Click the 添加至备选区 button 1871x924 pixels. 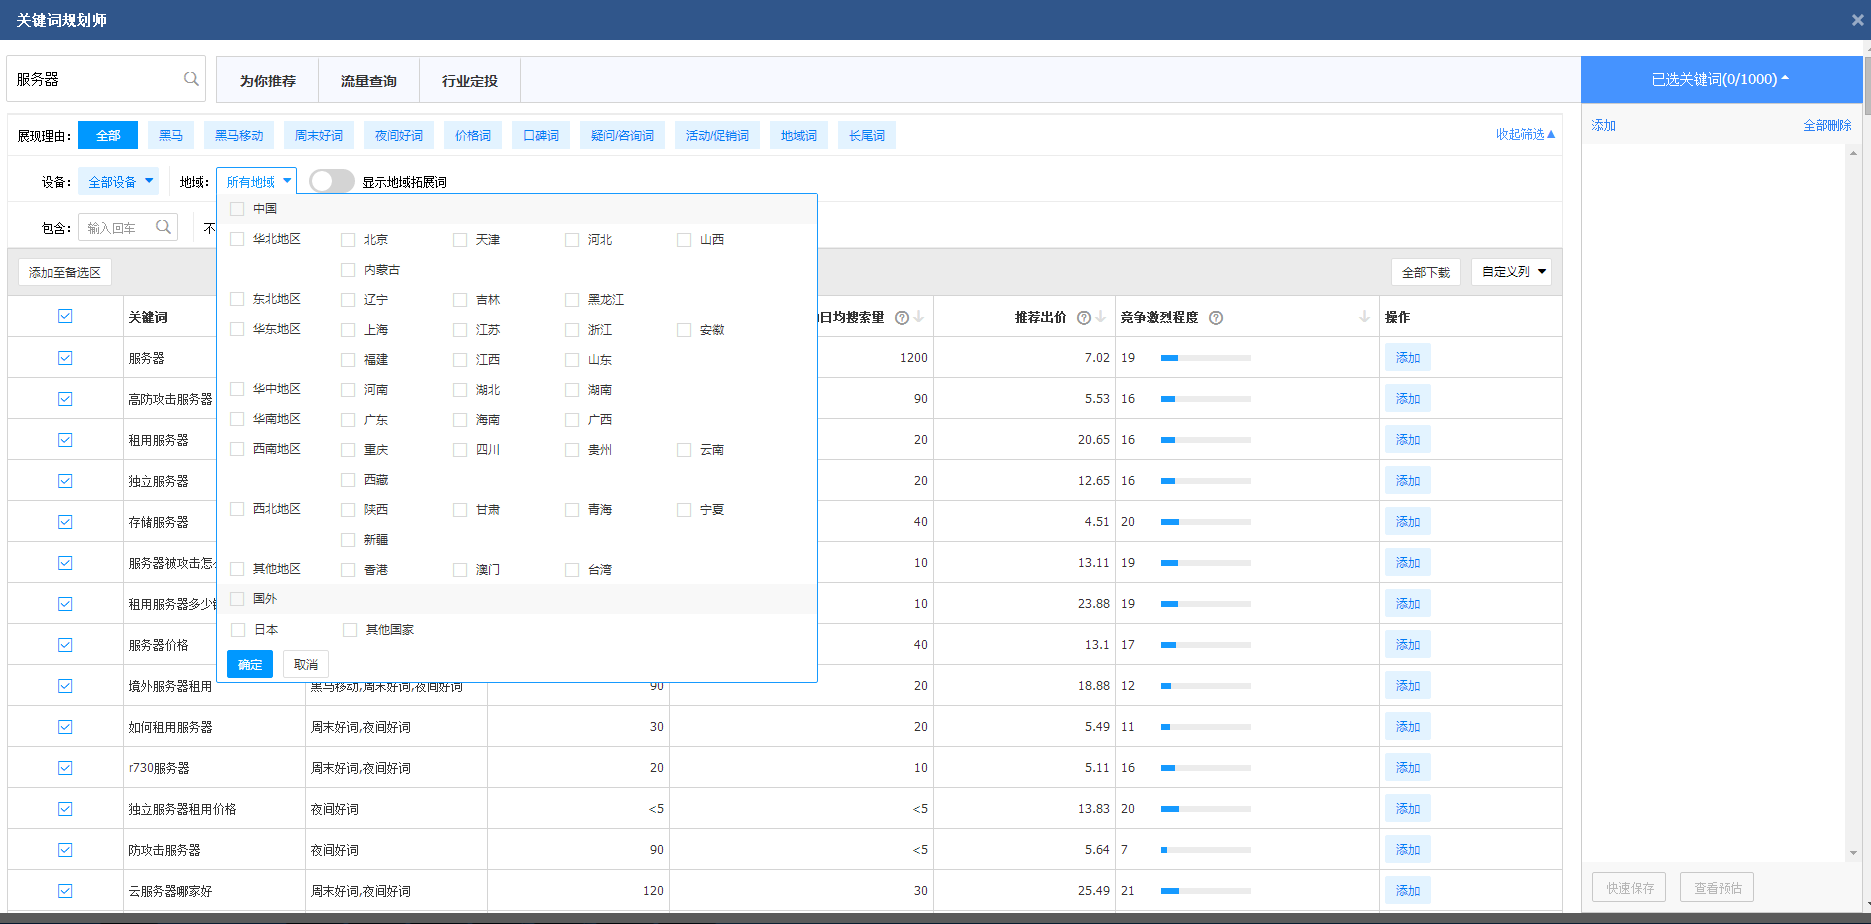[x=65, y=272]
